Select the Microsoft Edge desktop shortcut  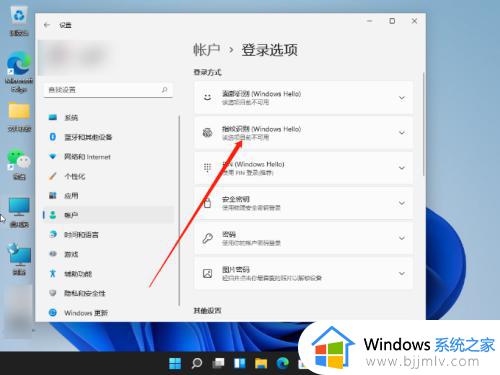[19, 72]
